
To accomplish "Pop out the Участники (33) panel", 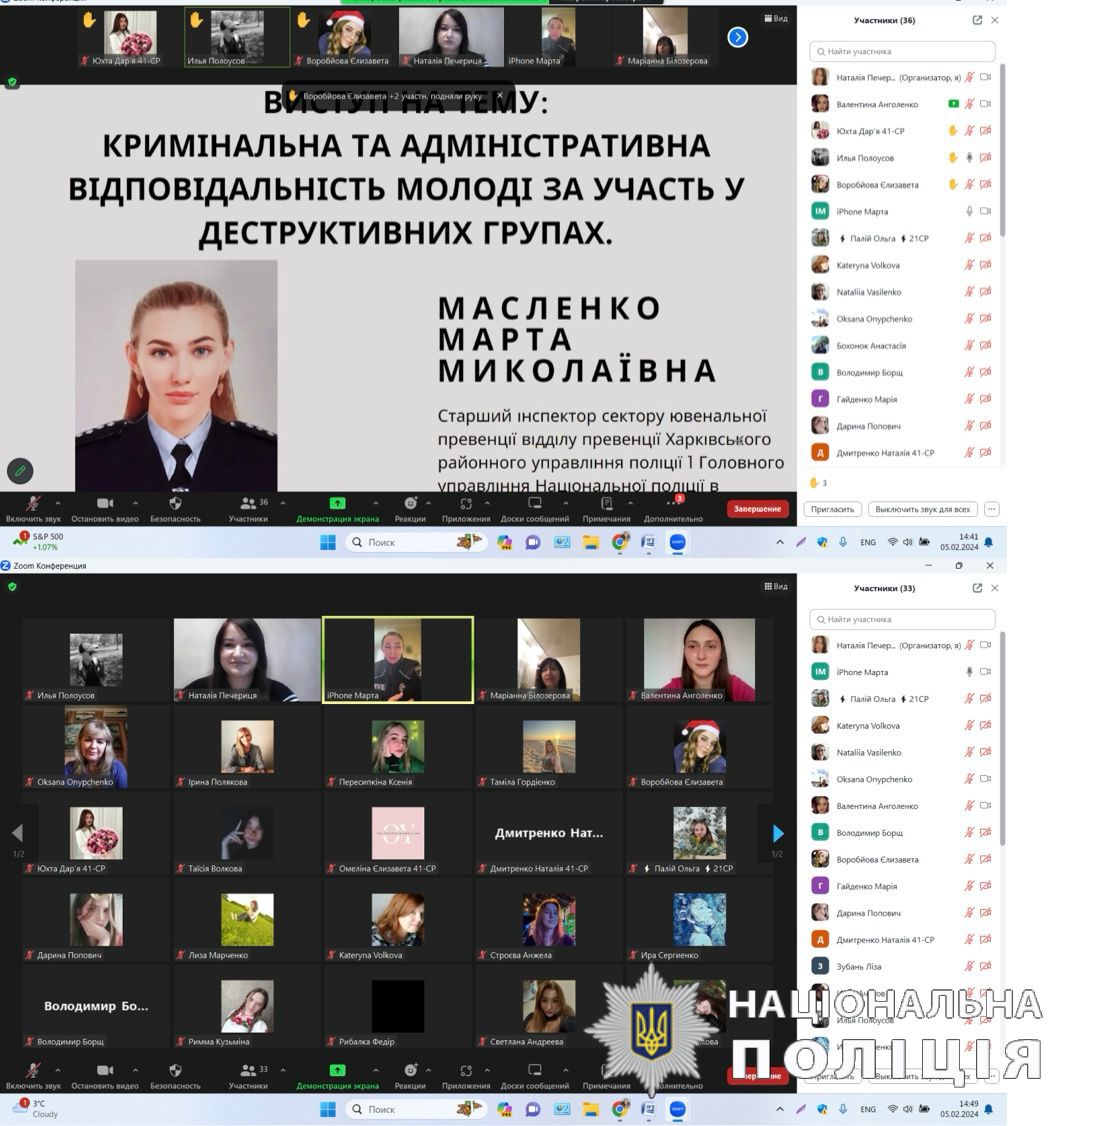I will point(977,587).
